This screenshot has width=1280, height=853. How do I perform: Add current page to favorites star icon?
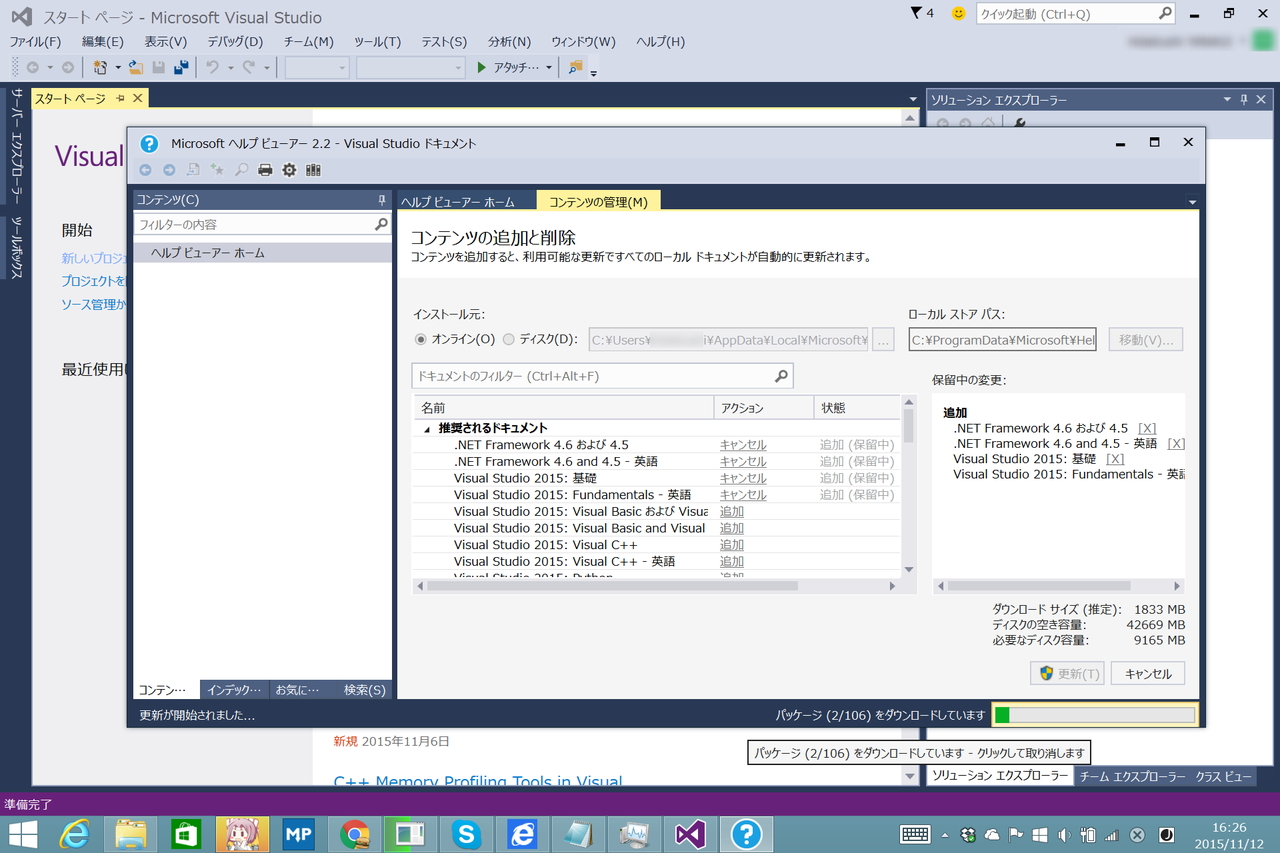pyautogui.click(x=217, y=169)
